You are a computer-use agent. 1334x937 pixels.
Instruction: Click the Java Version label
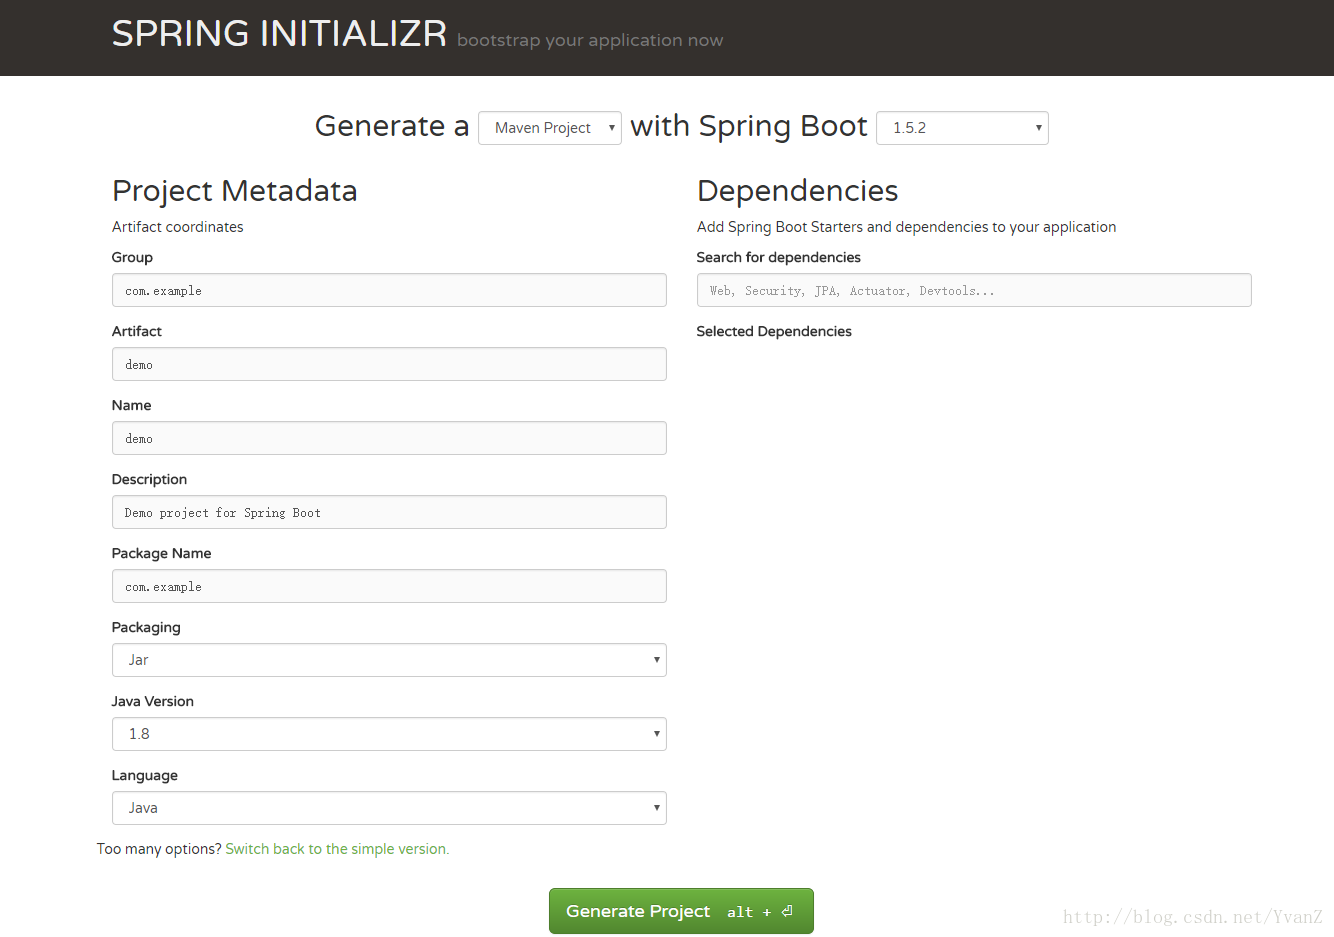tap(153, 701)
